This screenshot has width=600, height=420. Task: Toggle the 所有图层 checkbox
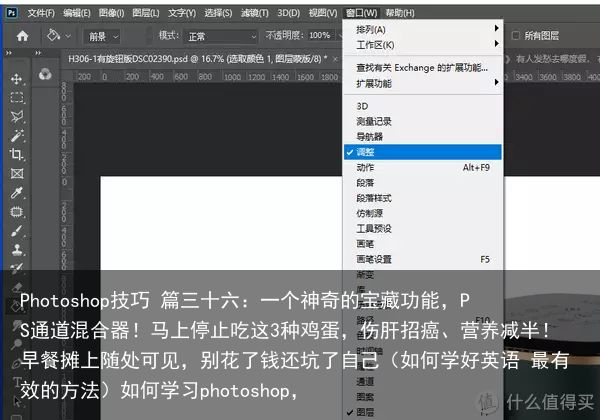(515, 36)
